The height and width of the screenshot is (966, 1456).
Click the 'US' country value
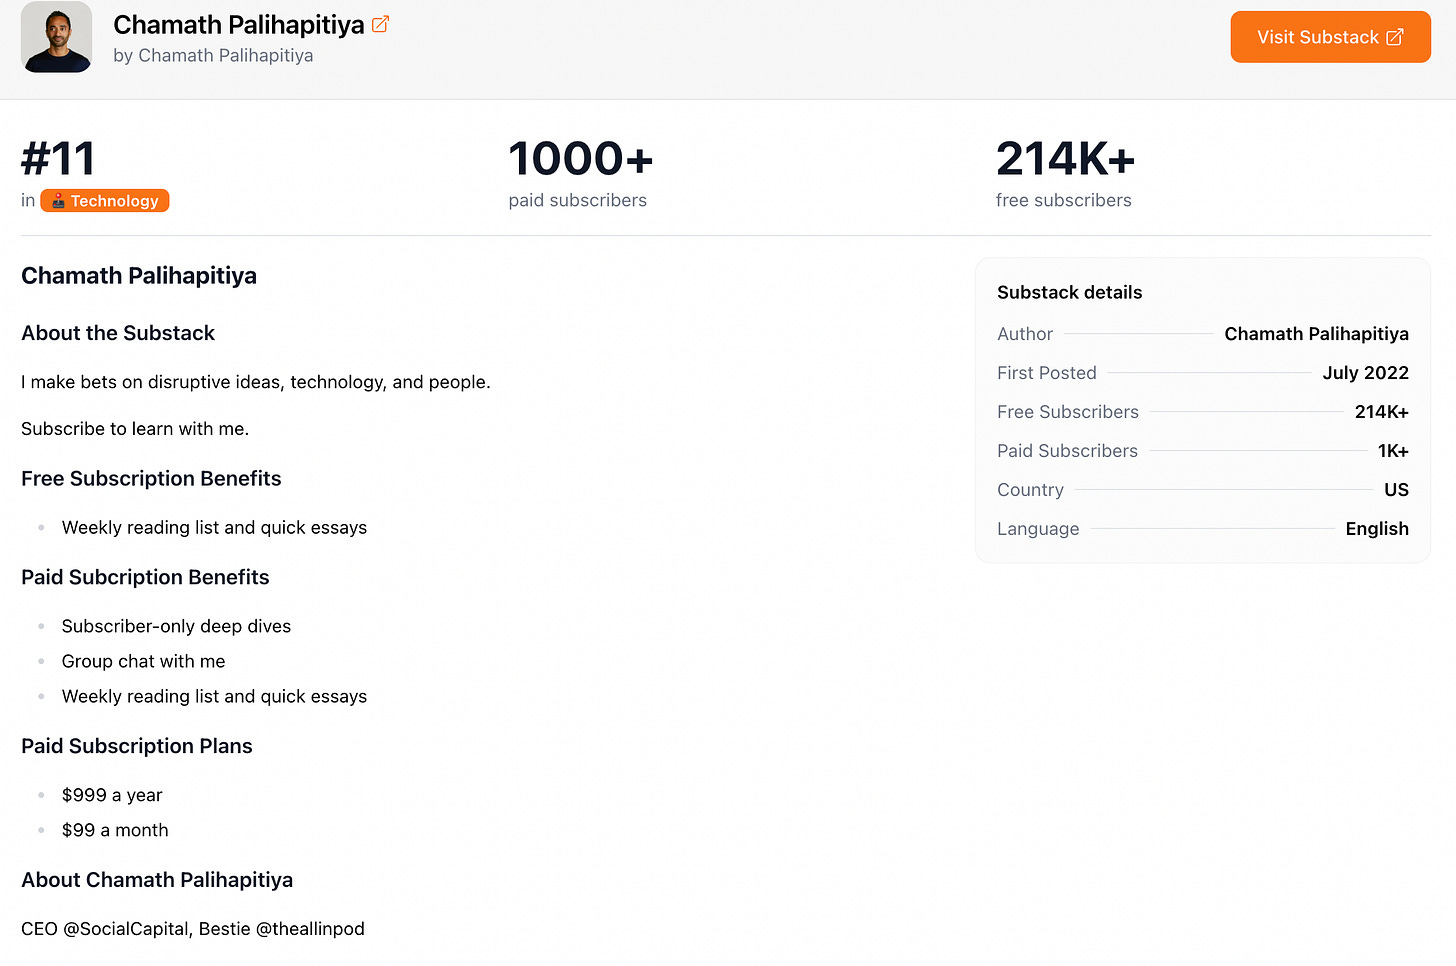pyautogui.click(x=1396, y=490)
